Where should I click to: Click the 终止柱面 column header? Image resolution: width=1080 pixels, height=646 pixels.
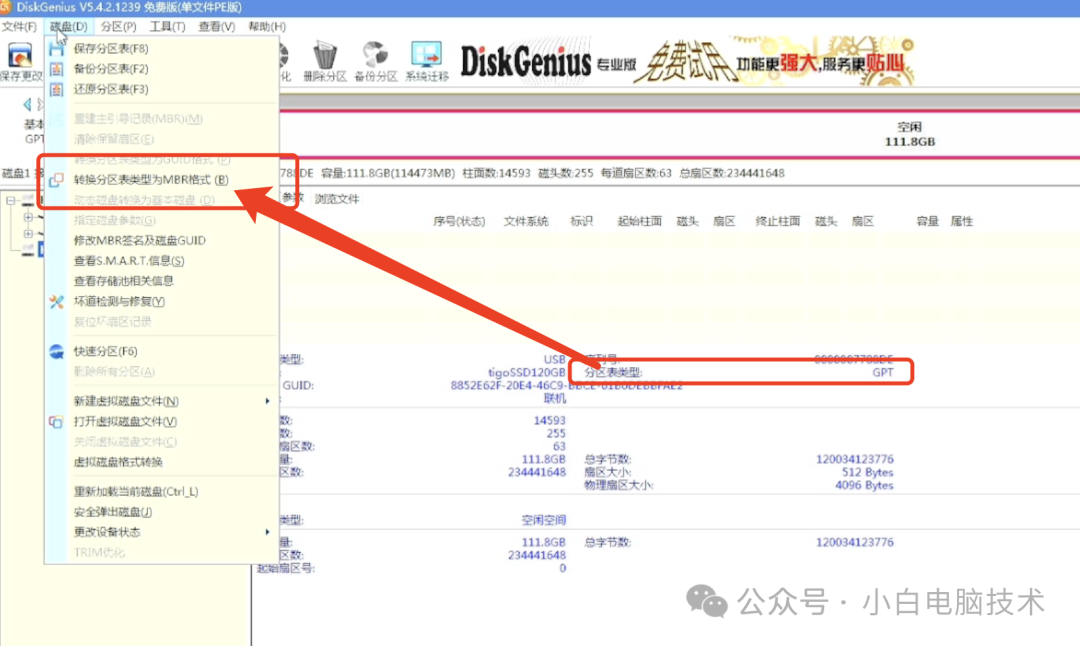click(x=778, y=221)
